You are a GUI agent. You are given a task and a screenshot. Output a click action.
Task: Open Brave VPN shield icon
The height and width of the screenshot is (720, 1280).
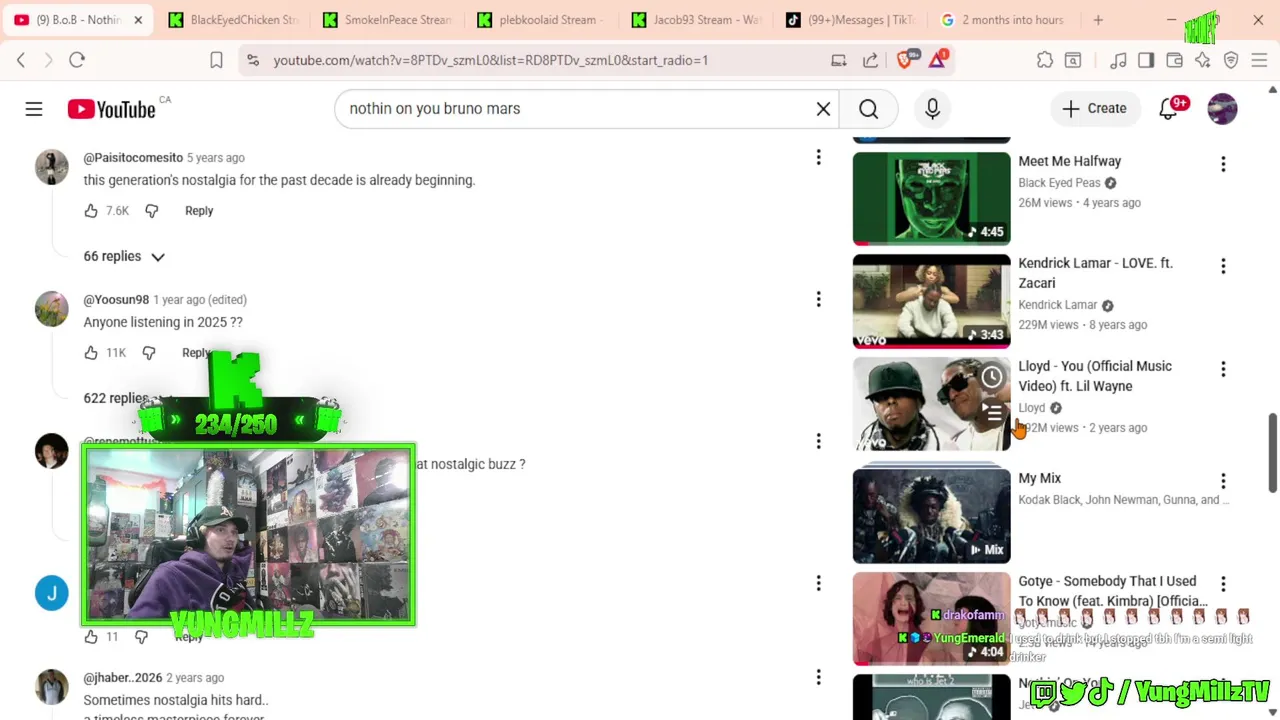1231,60
